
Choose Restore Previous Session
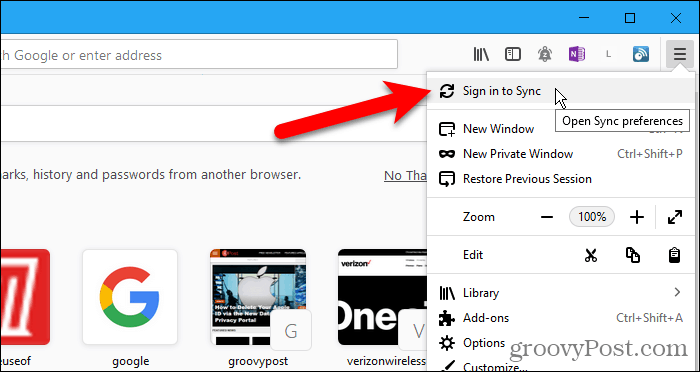pos(561,179)
